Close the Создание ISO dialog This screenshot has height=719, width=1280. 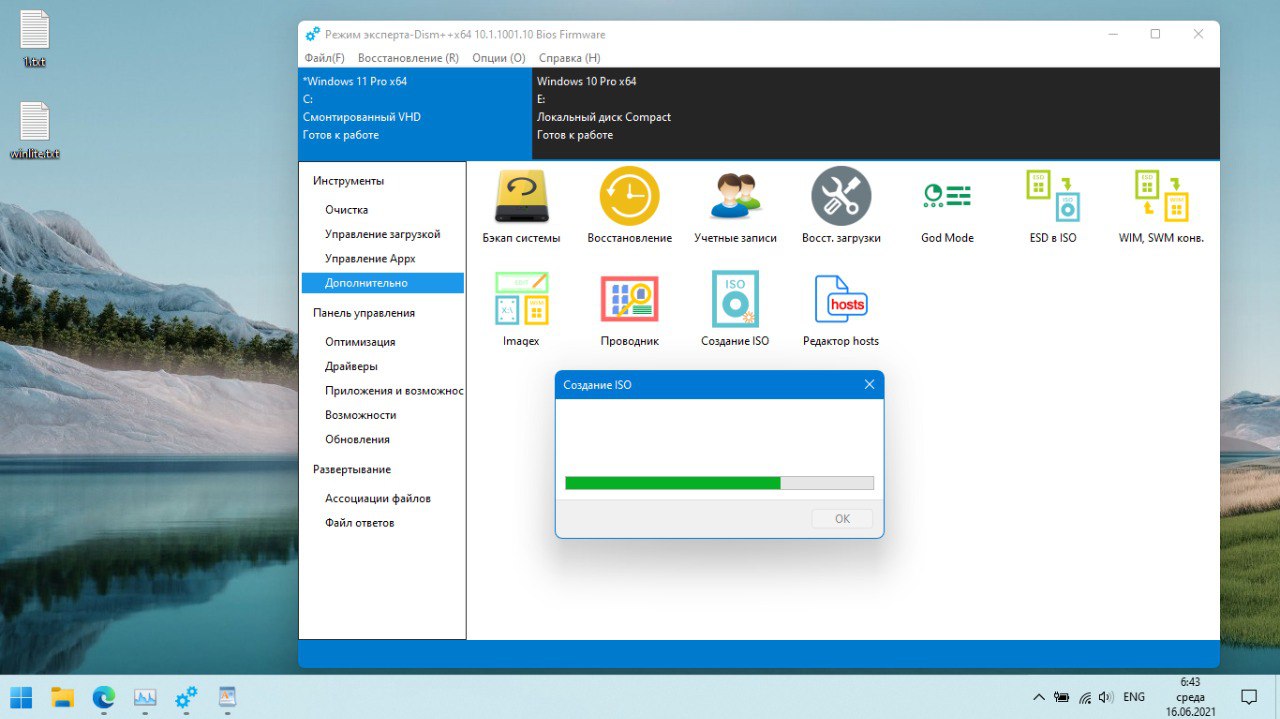click(868, 385)
